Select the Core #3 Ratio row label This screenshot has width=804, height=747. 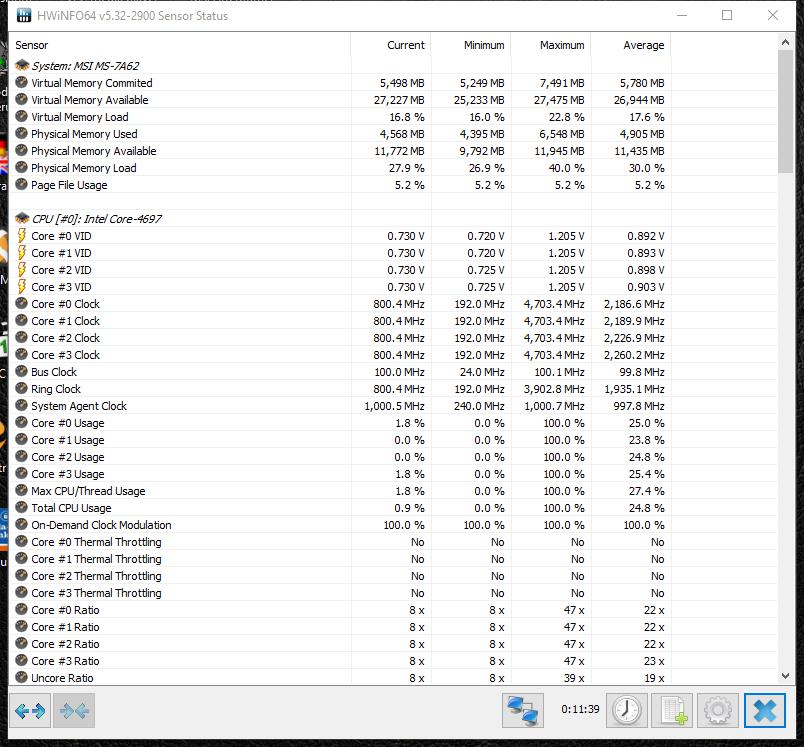pyautogui.click(x=65, y=660)
